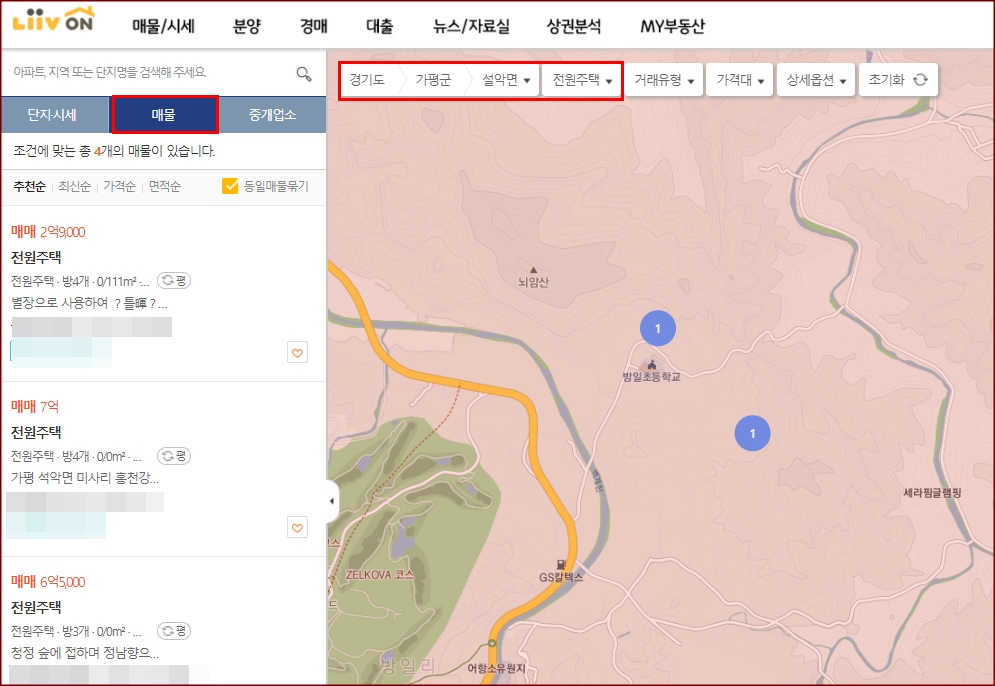Toggle 평 unit on the 7억 listing
Image resolution: width=995 pixels, height=686 pixels.
(x=174, y=456)
